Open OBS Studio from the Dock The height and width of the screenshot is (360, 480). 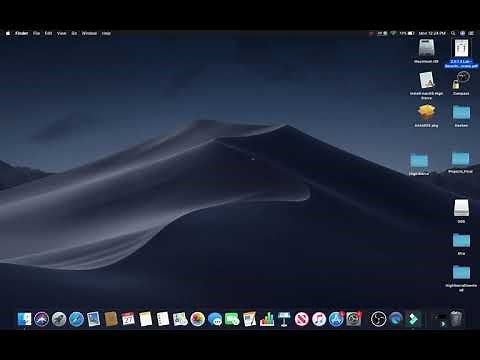[378, 319]
